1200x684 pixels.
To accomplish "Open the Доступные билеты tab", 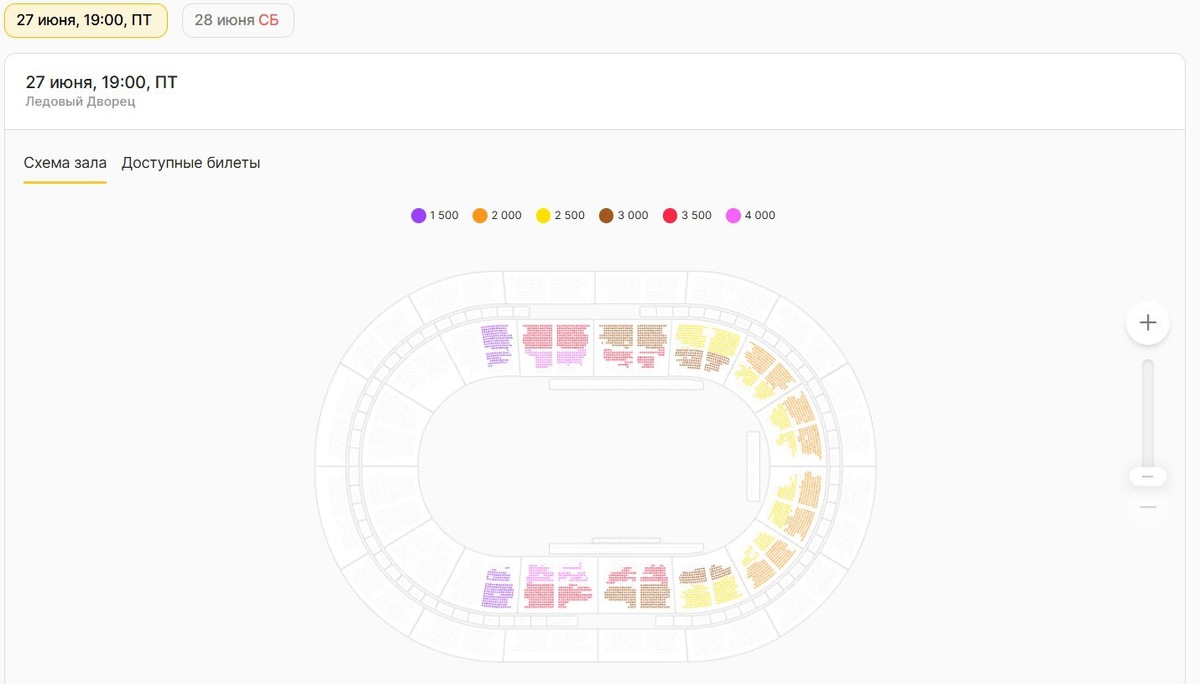I will (191, 163).
